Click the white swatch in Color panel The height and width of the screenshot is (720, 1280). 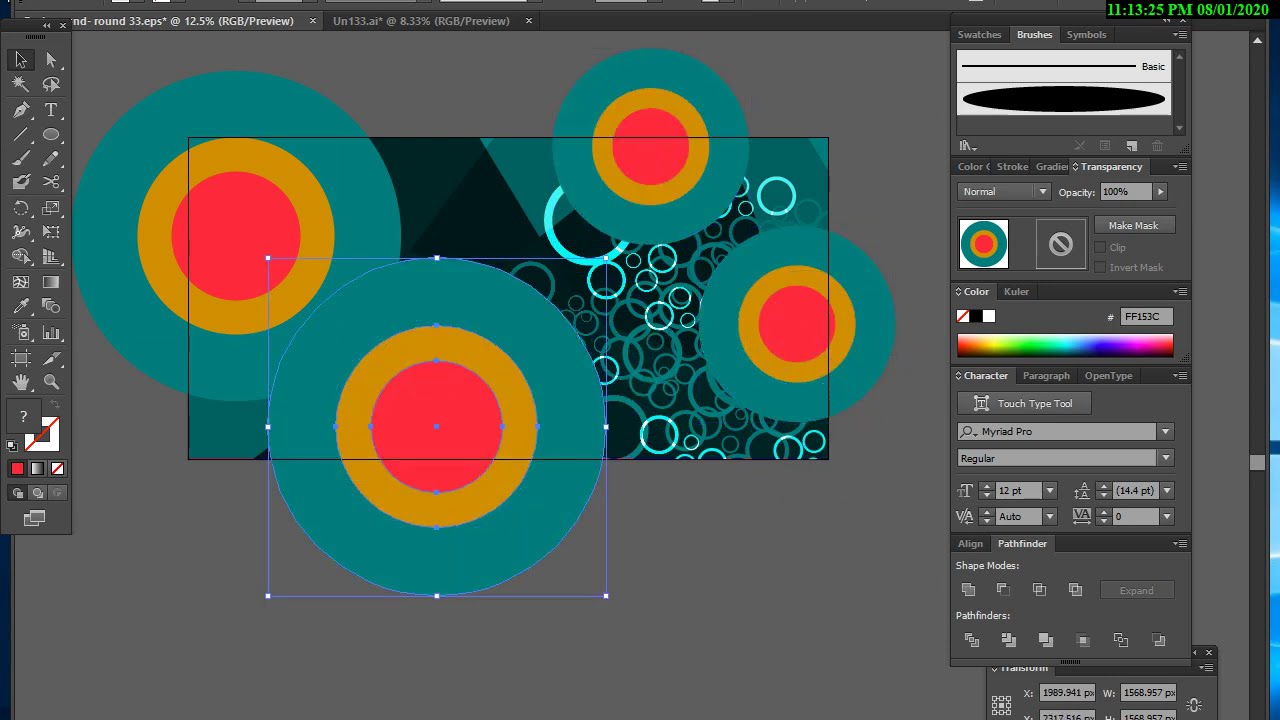[989, 316]
